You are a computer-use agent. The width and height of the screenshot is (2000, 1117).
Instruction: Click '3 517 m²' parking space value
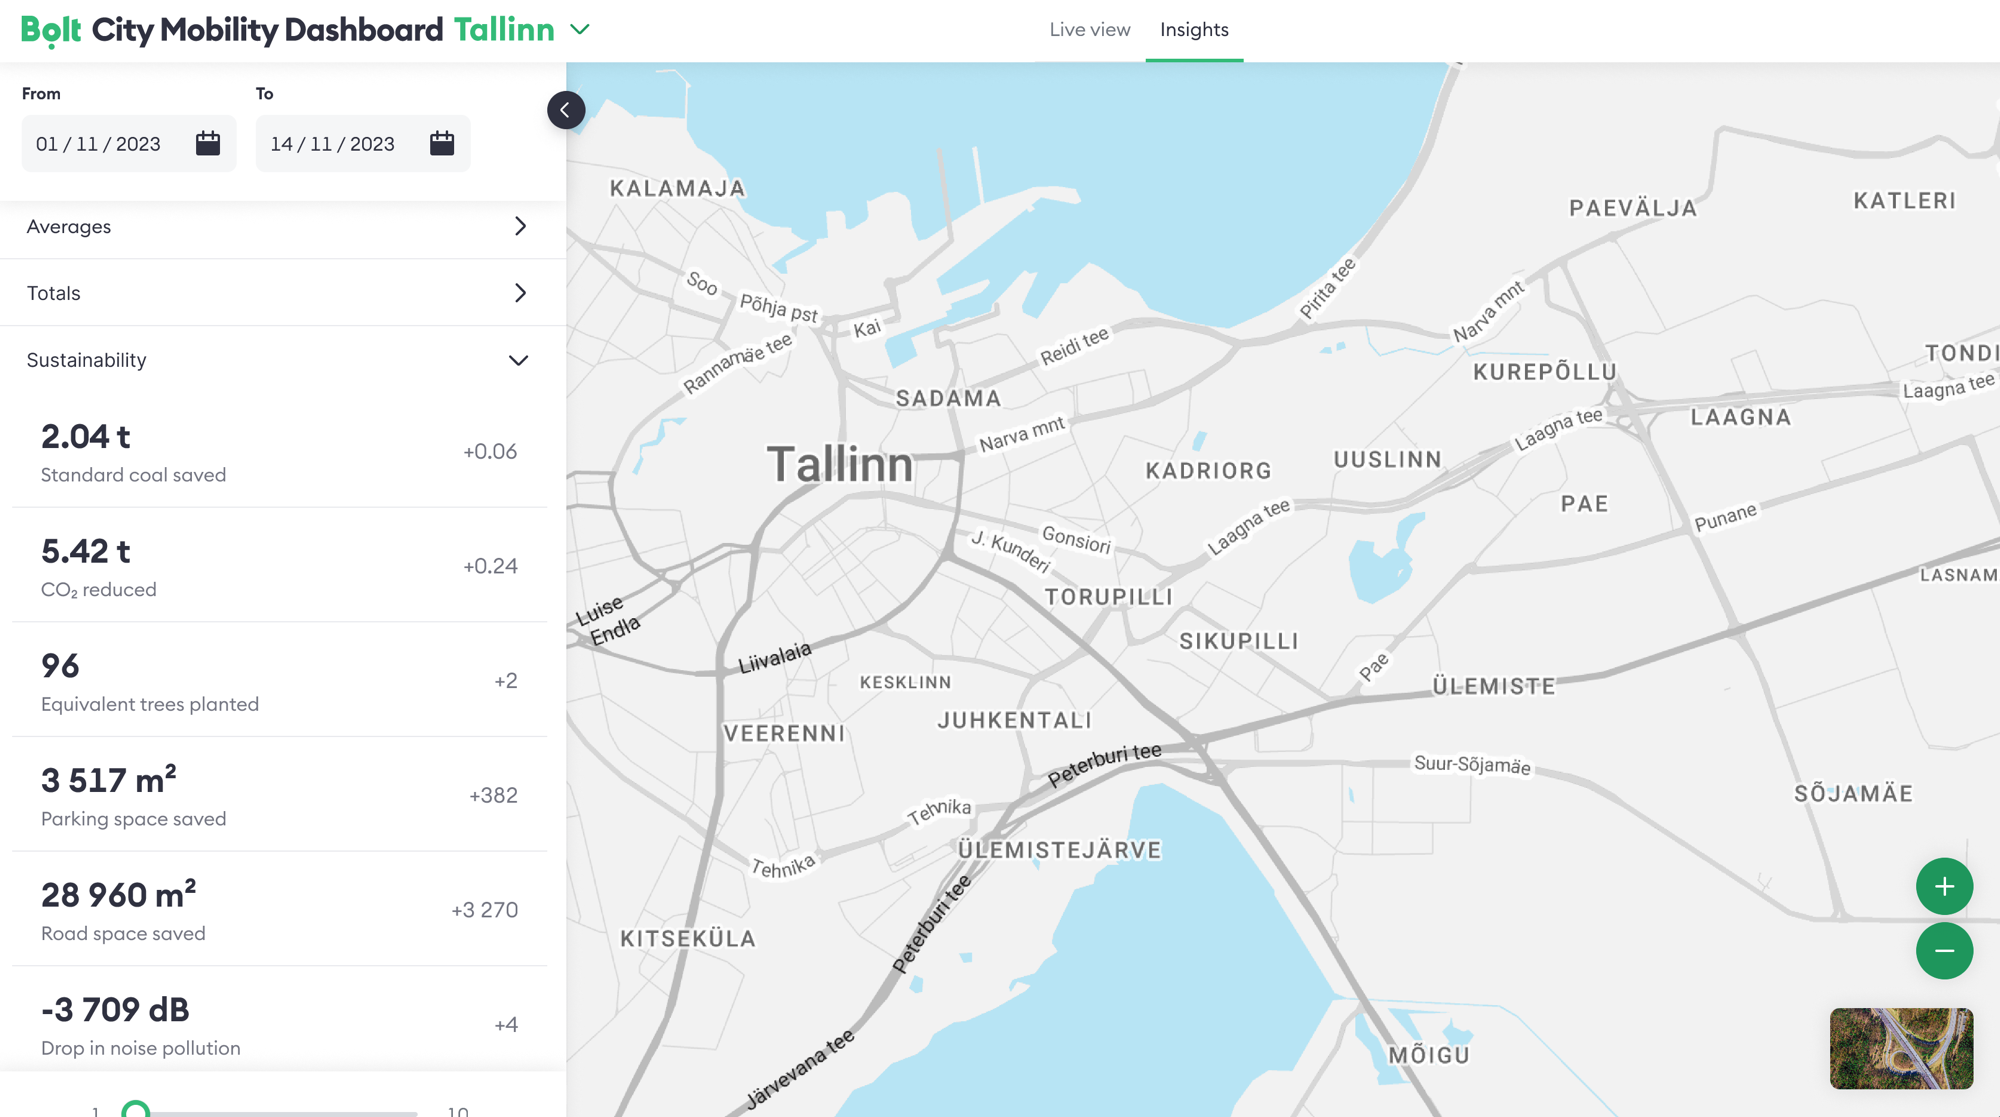(109, 780)
